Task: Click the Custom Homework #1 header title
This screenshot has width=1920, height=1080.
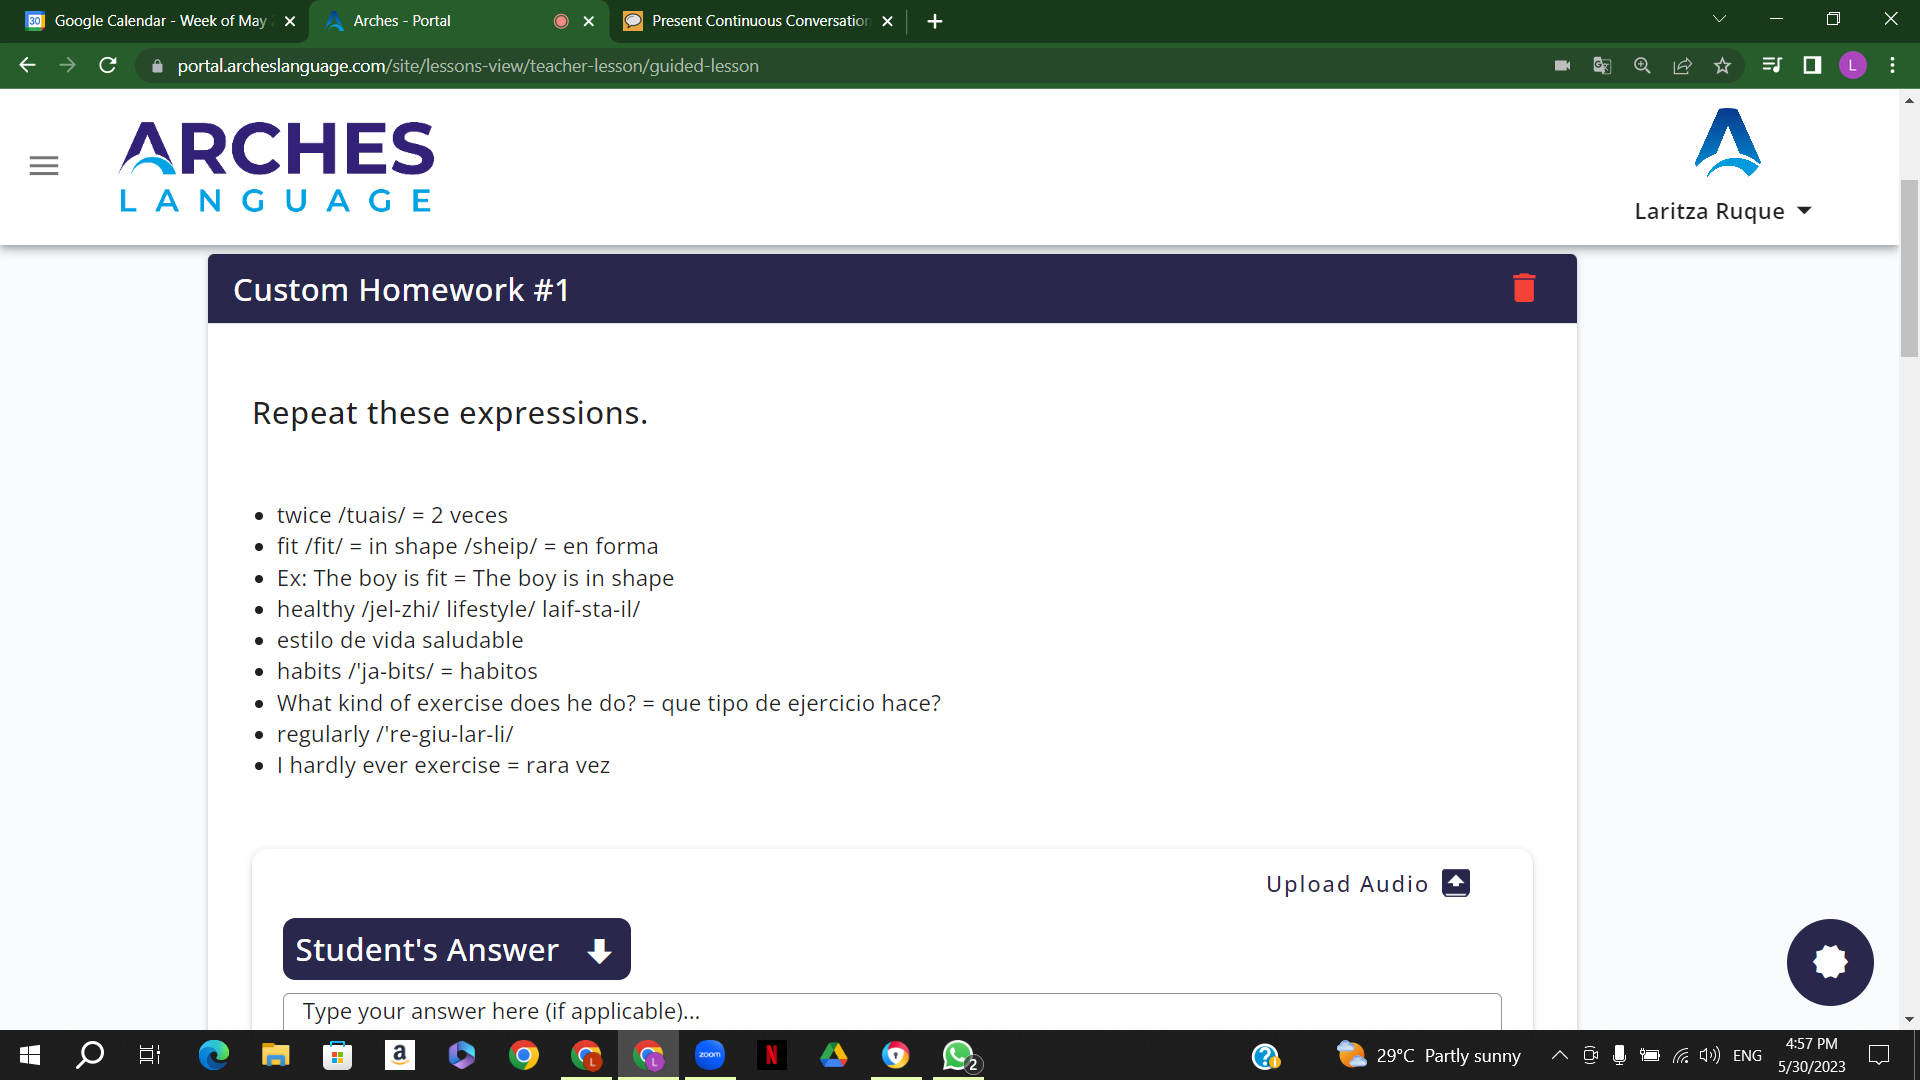Action: (401, 290)
